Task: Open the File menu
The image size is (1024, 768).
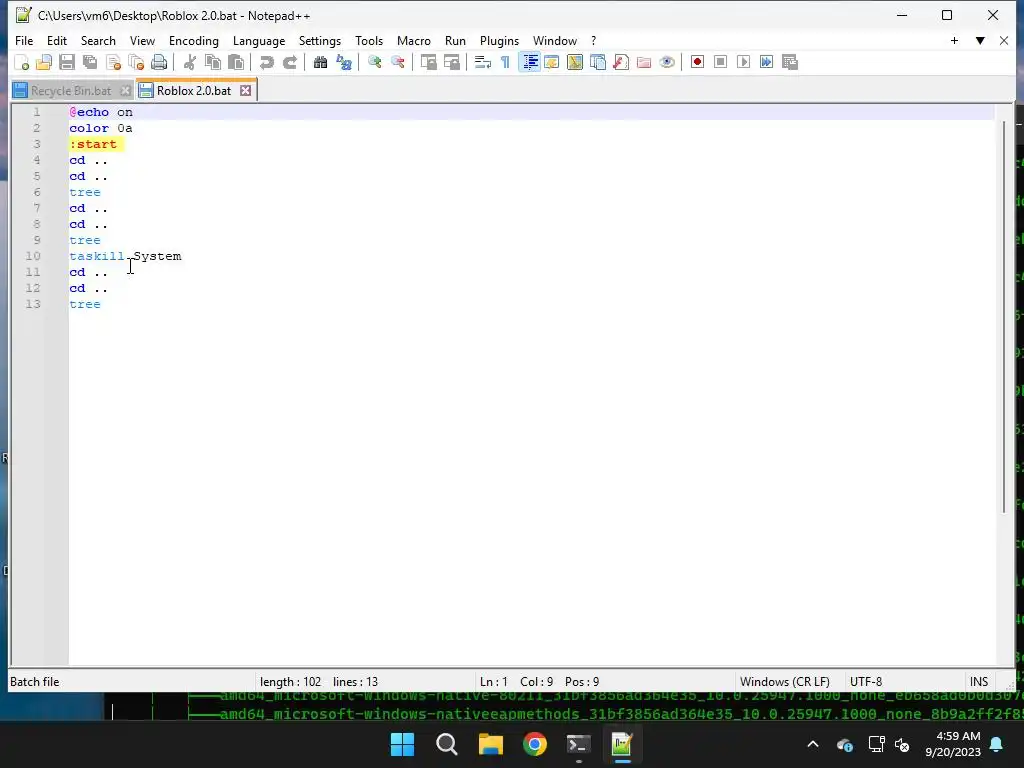Action: coord(24,40)
